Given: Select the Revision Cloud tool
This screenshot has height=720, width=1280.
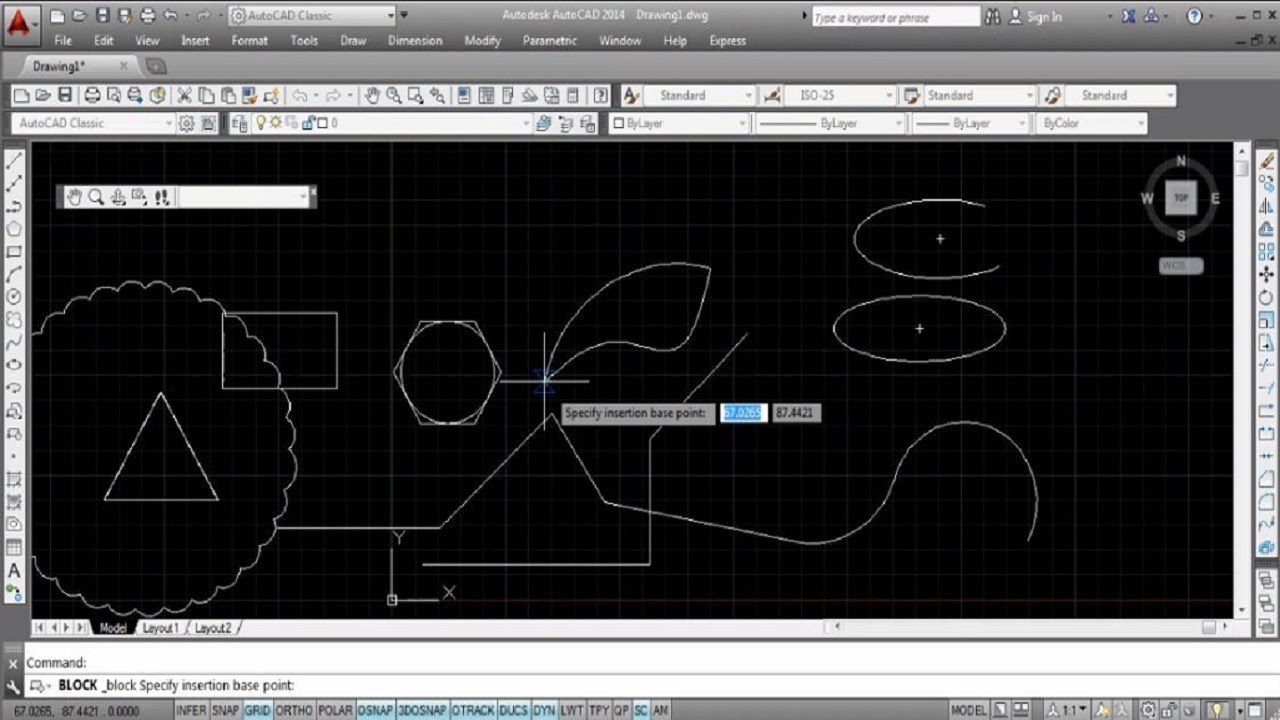Looking at the screenshot, I should [14, 320].
